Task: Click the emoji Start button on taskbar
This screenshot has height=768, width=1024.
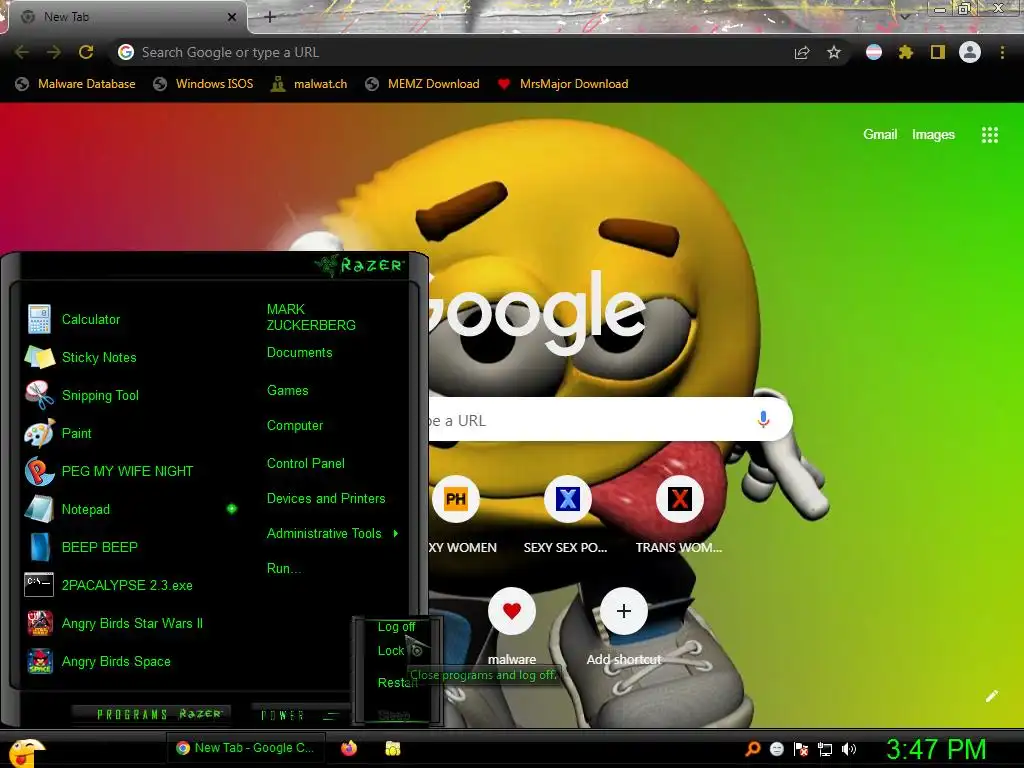Action: point(27,752)
